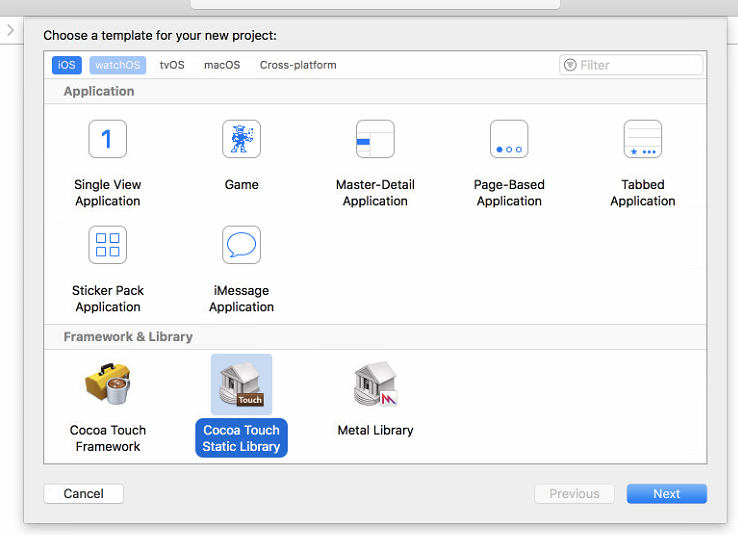Click the "Game" template label
This screenshot has width=738, height=535.
241,184
